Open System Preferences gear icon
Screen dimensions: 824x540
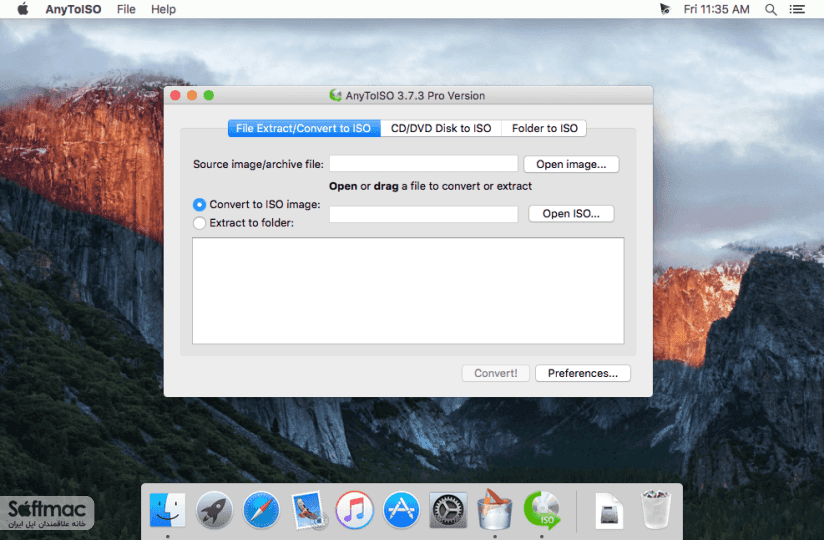[448, 510]
